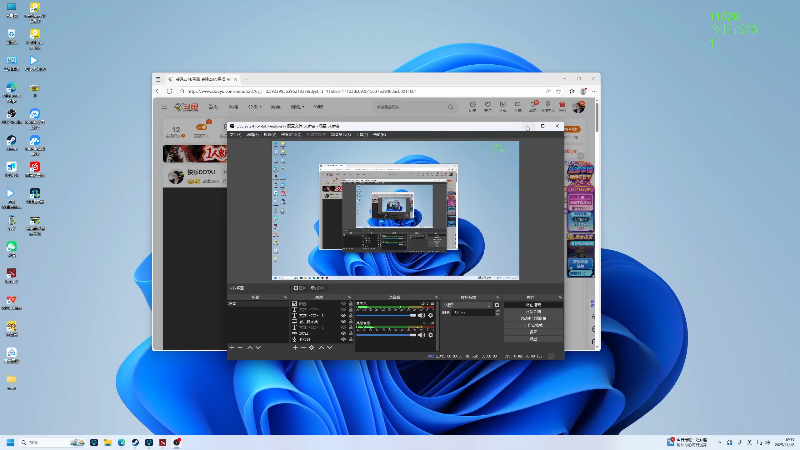Toggle the orange switch beside the number 12

[202, 127]
